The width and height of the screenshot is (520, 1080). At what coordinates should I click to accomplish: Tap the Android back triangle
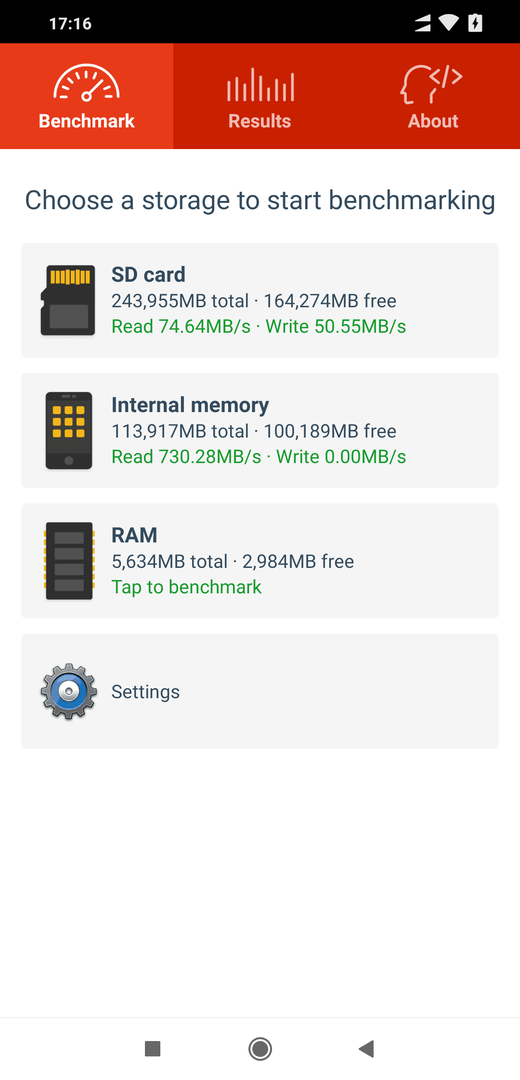366,1048
